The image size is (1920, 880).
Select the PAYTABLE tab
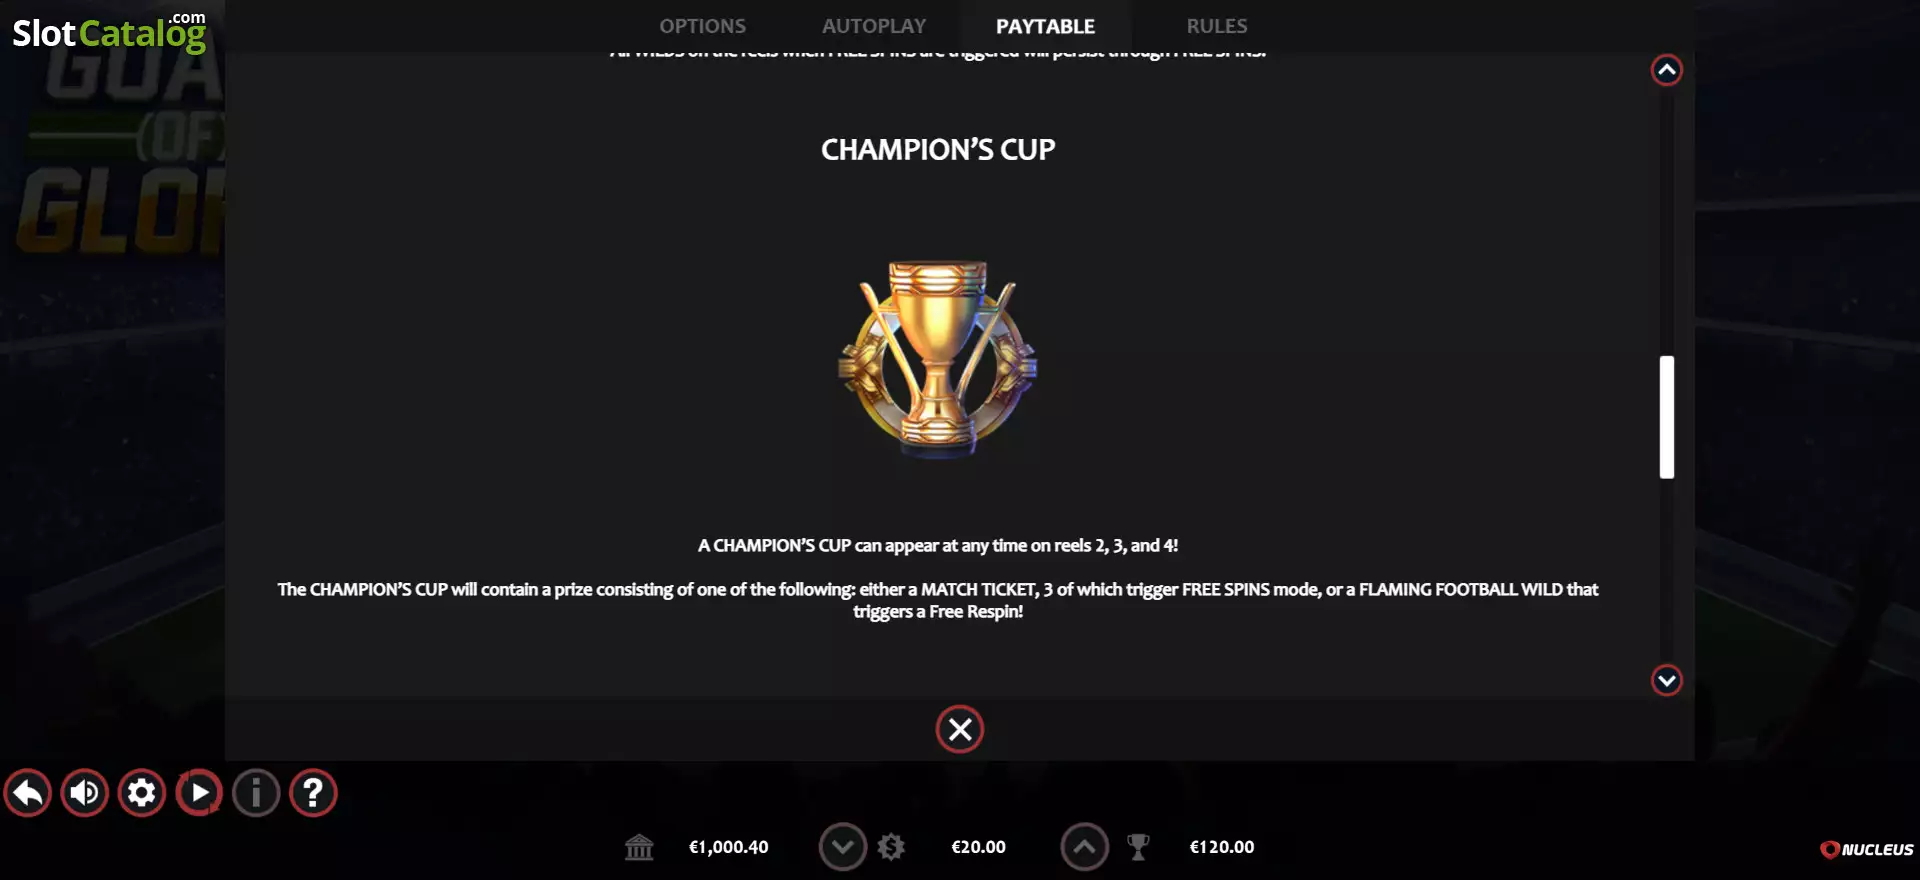[1045, 26]
